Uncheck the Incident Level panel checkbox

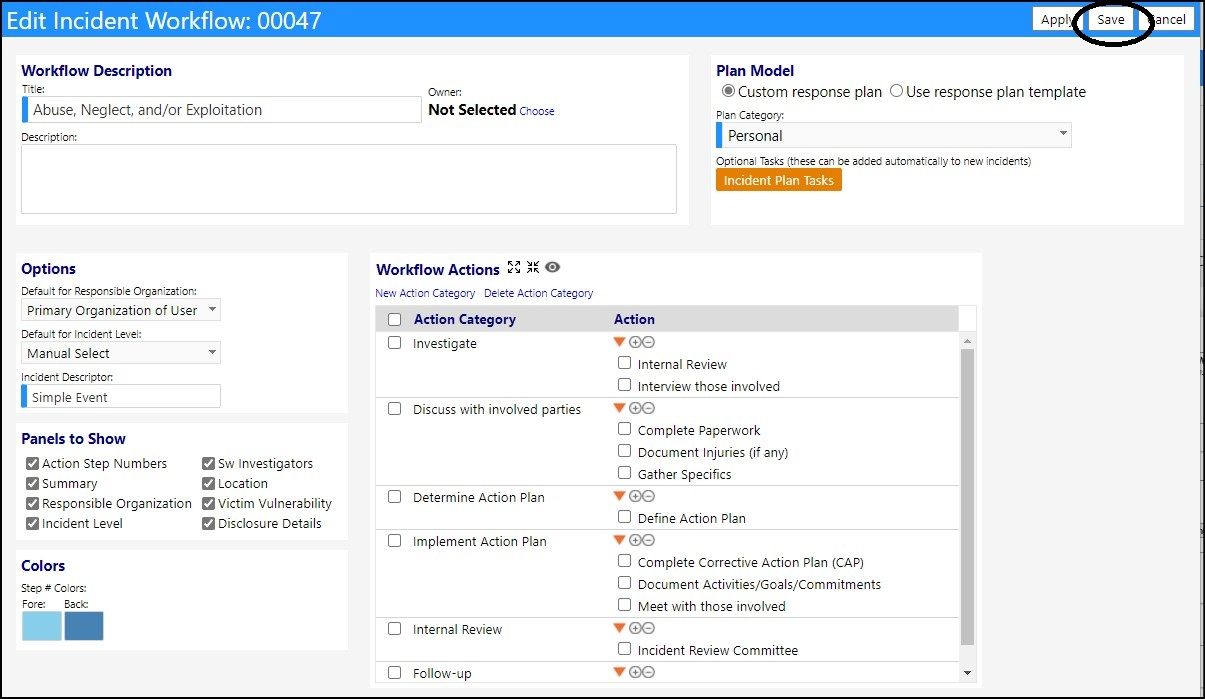click(x=32, y=523)
